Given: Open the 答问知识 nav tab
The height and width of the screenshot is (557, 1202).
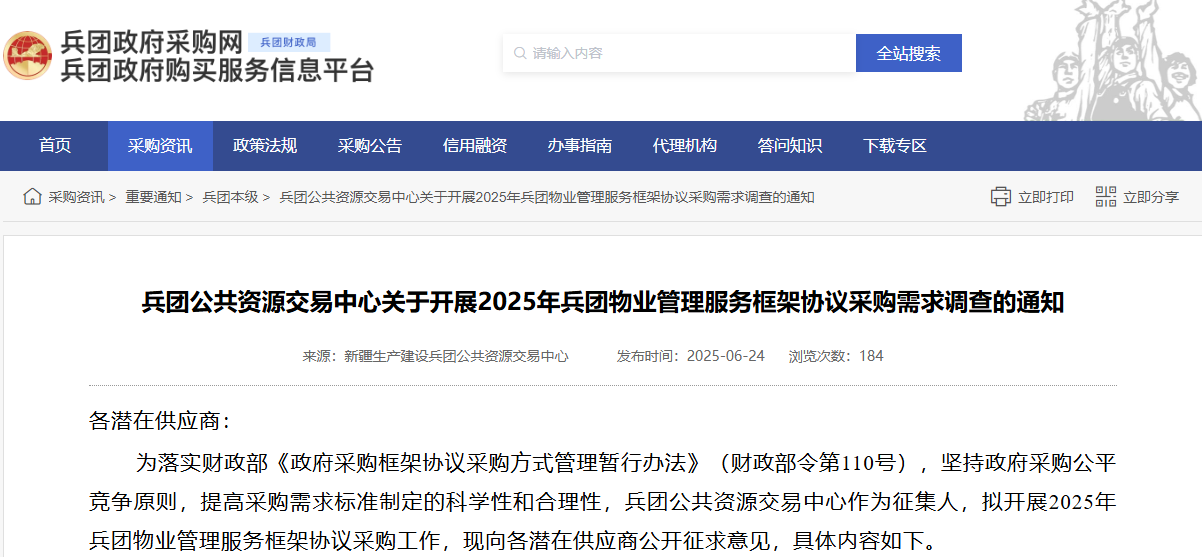Looking at the screenshot, I should [790, 146].
